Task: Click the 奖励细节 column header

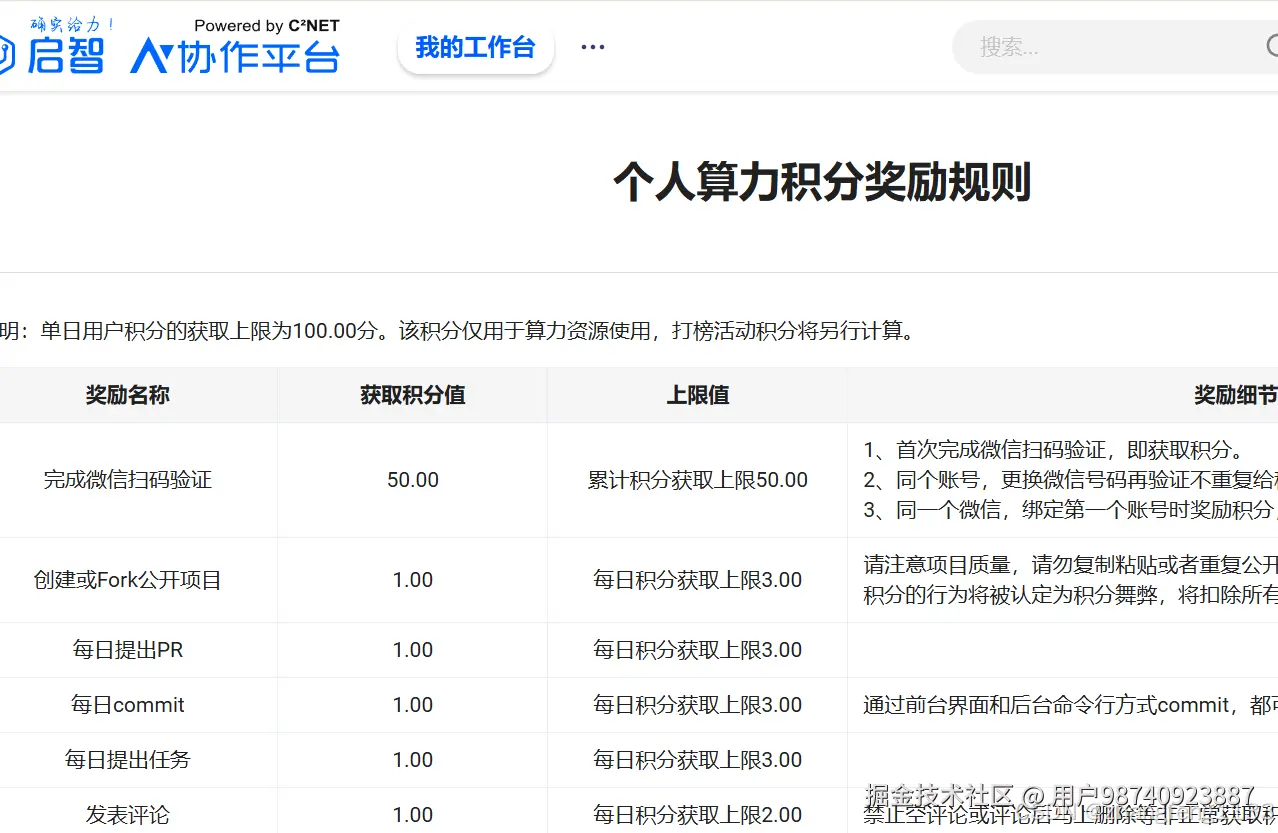Action: pos(1236,395)
